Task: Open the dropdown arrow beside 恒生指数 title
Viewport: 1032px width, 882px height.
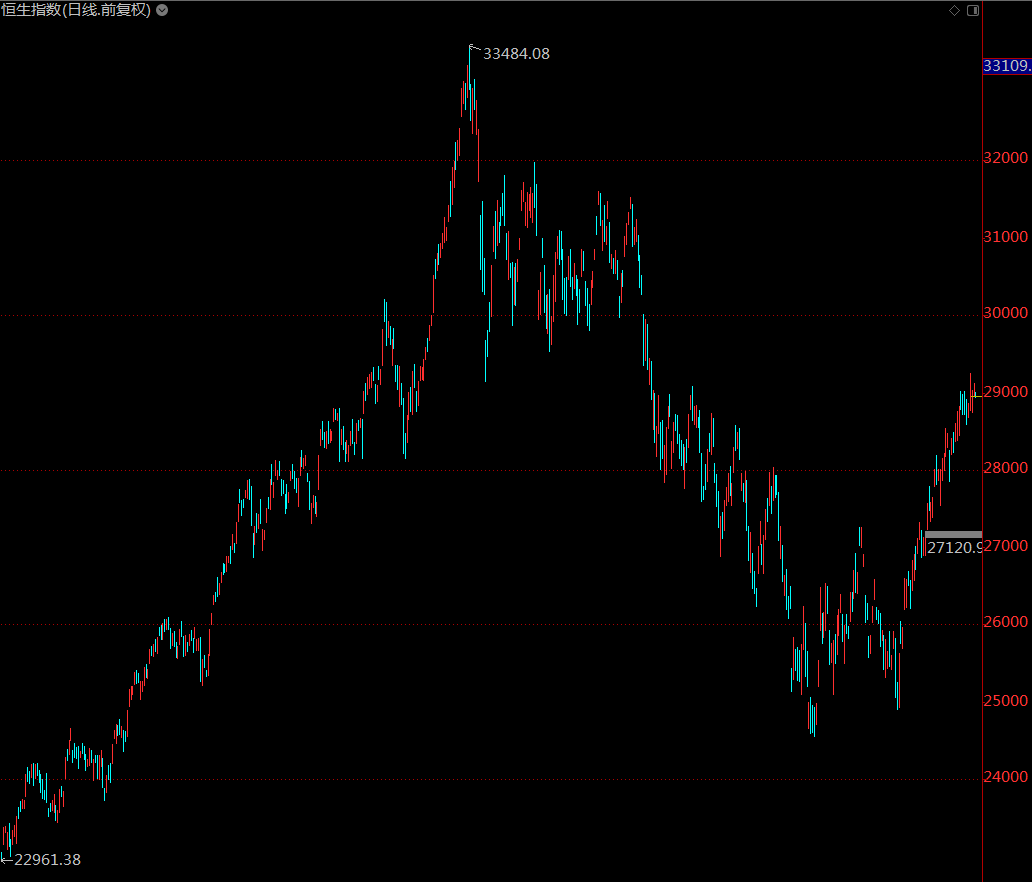Action: [x=163, y=10]
